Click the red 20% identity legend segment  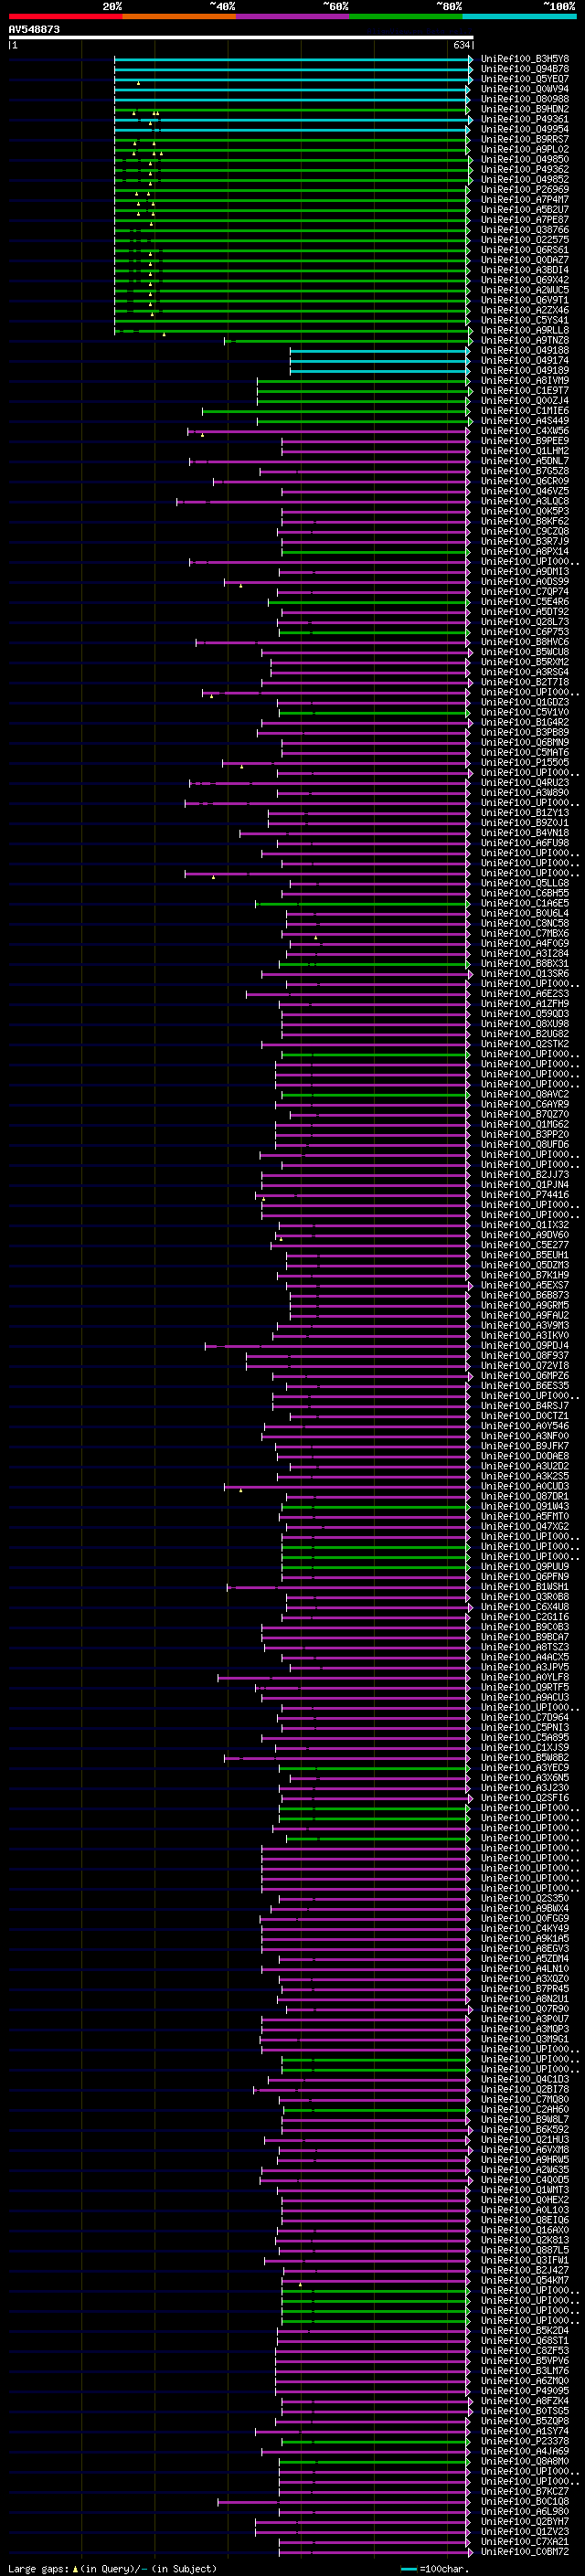tap(65, 16)
